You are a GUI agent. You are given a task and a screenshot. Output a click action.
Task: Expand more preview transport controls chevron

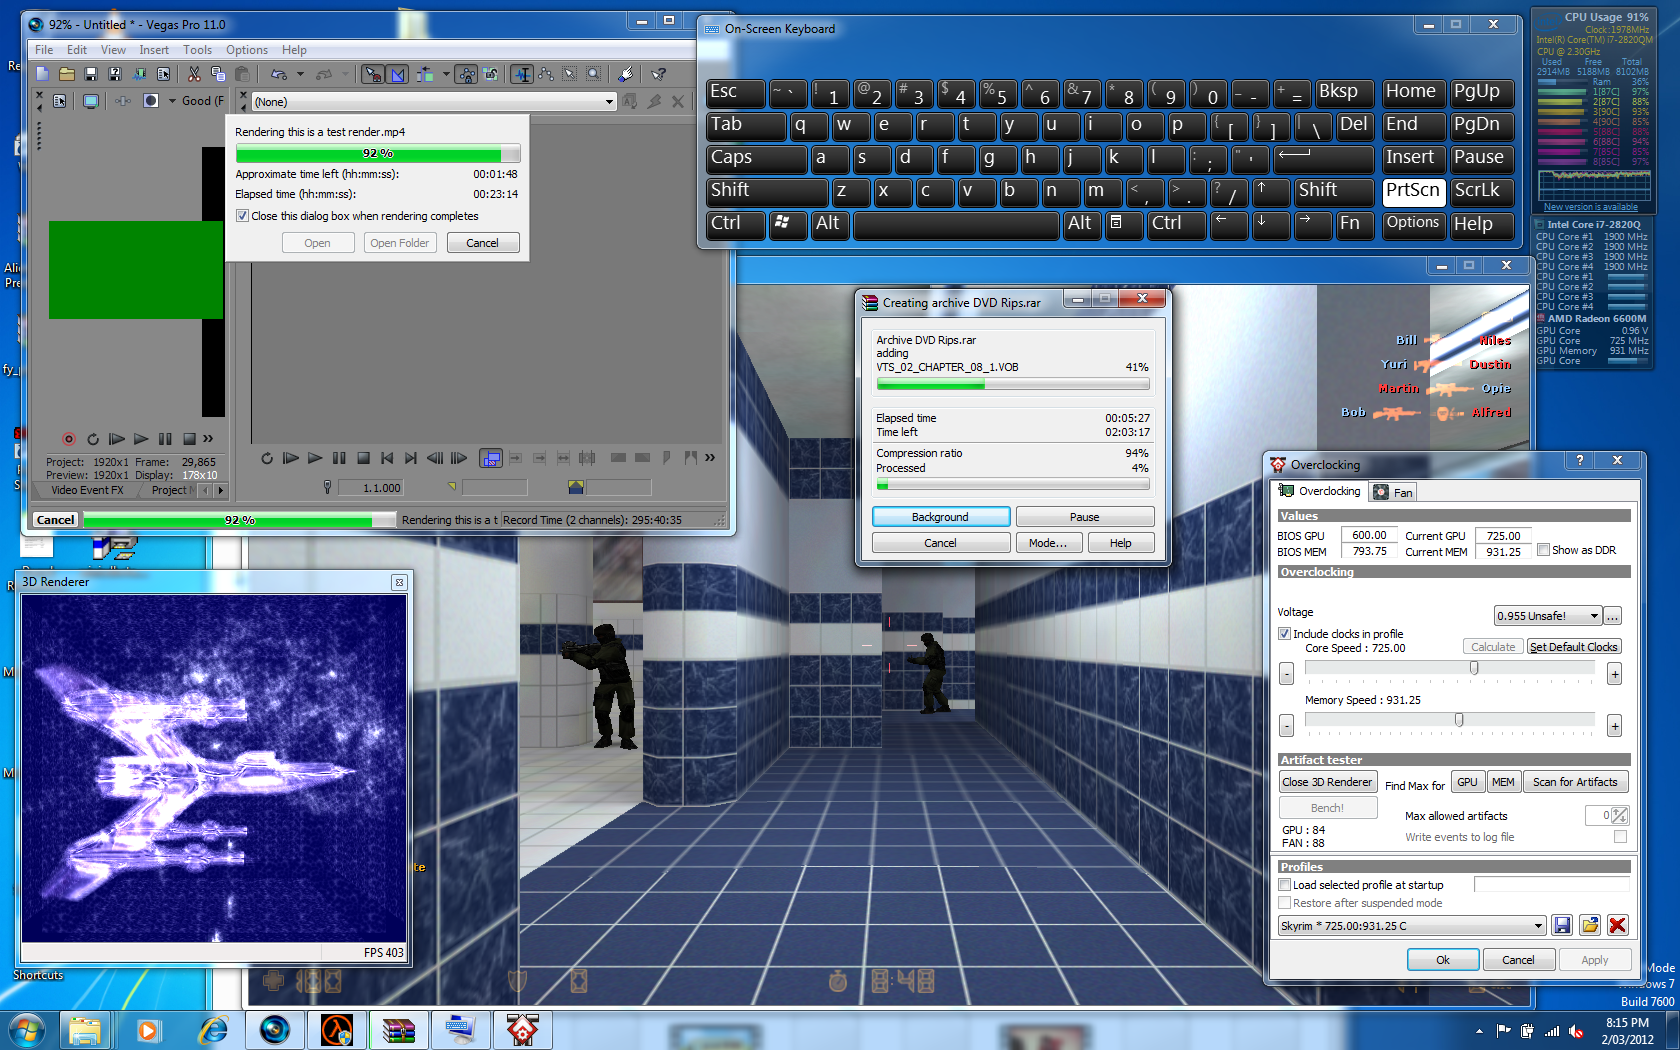click(208, 439)
